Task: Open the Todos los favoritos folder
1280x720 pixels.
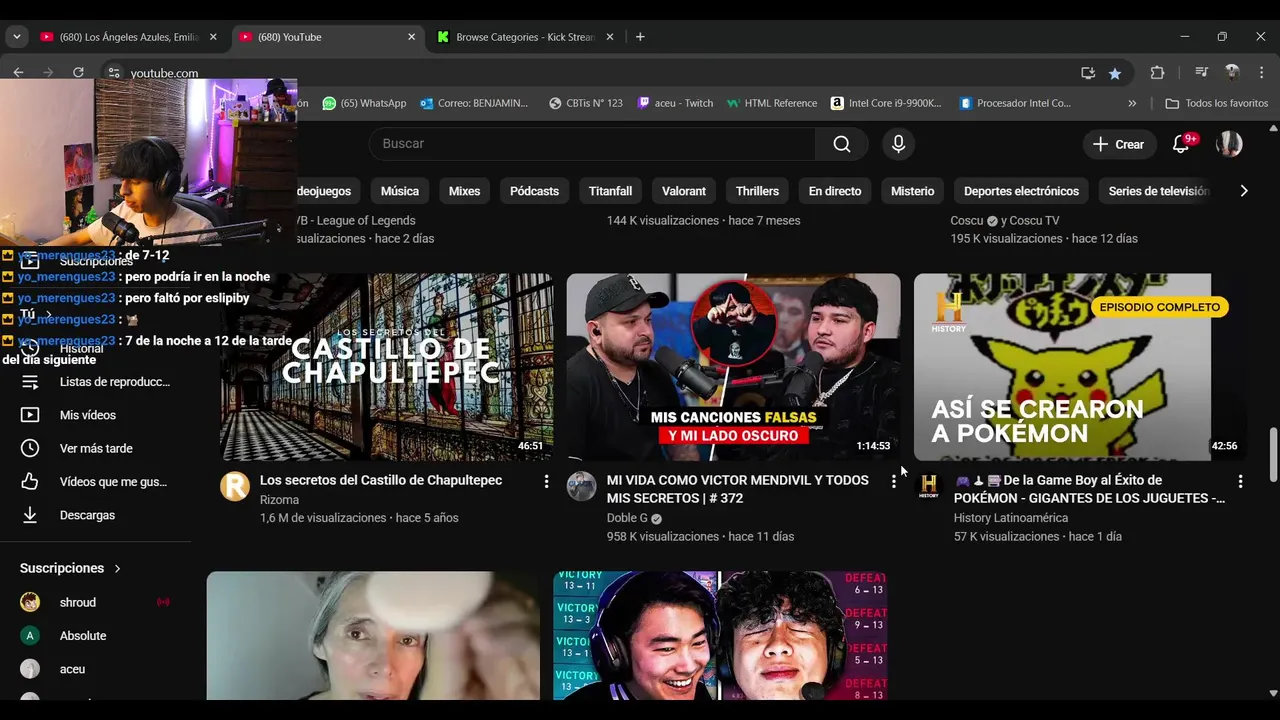Action: (x=1217, y=103)
